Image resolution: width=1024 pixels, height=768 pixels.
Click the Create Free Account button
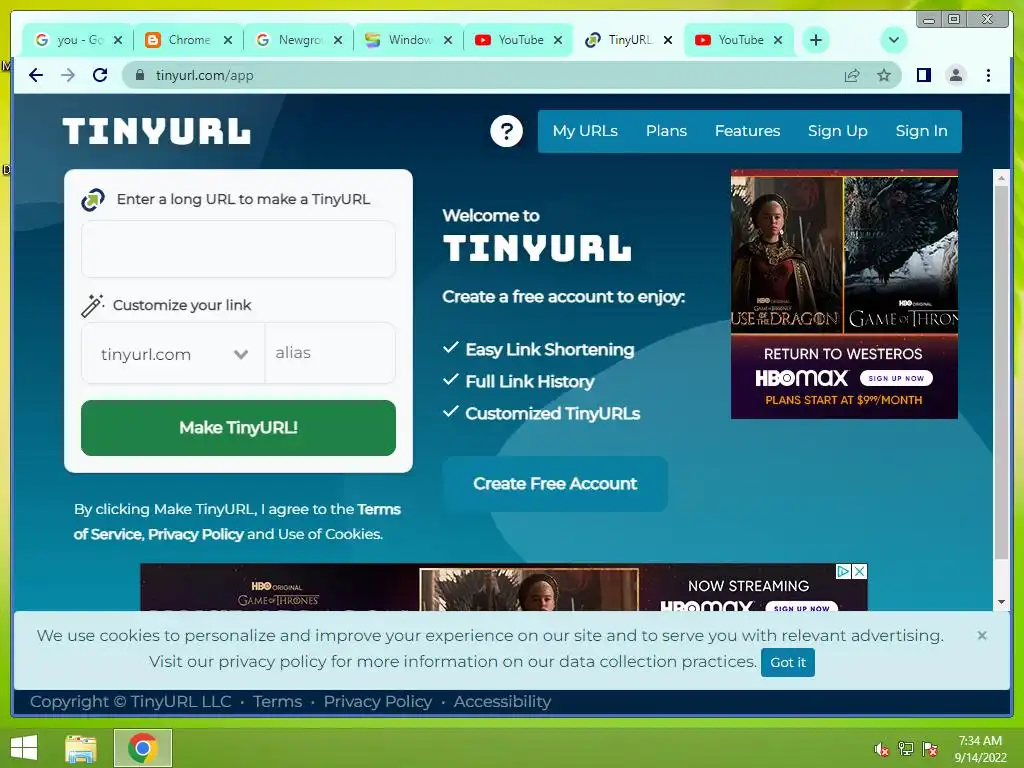click(x=555, y=484)
